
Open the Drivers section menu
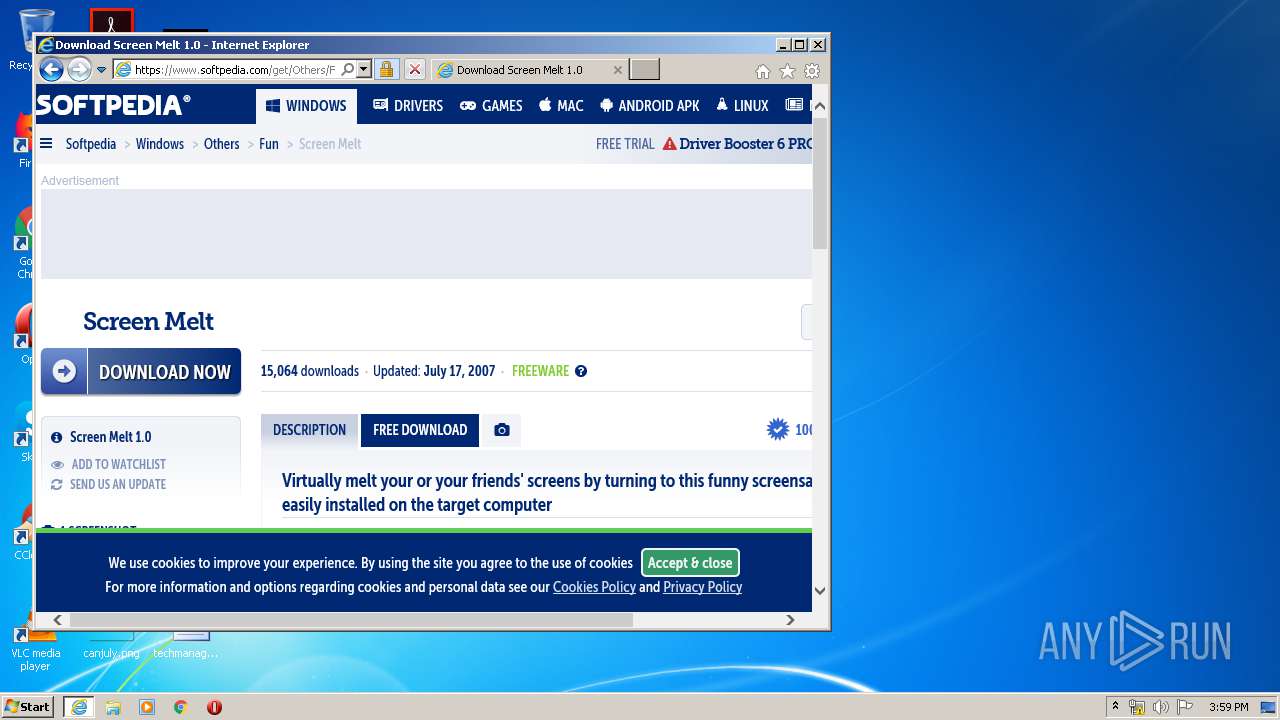(x=408, y=106)
